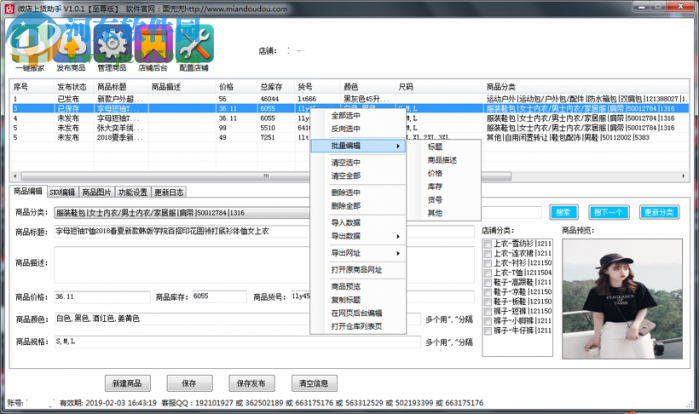
Task: Select 价格 in the batch edit submenu
Action: point(435,172)
